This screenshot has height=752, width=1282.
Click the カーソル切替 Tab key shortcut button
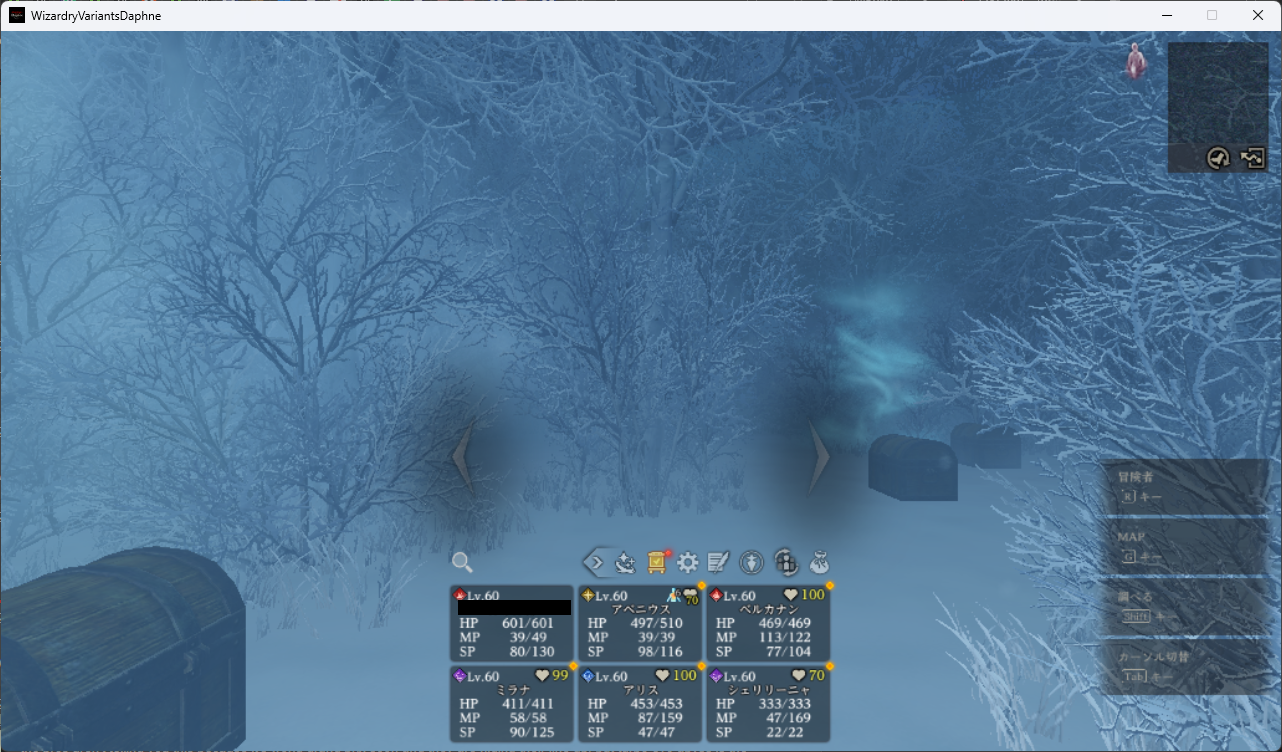click(1184, 667)
